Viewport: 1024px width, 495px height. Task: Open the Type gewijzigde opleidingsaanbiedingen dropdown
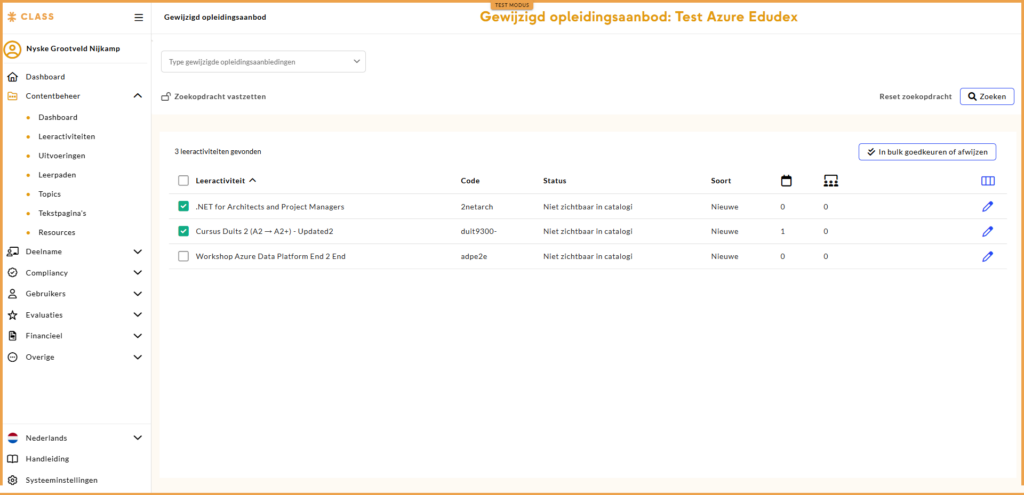pyautogui.click(x=263, y=62)
